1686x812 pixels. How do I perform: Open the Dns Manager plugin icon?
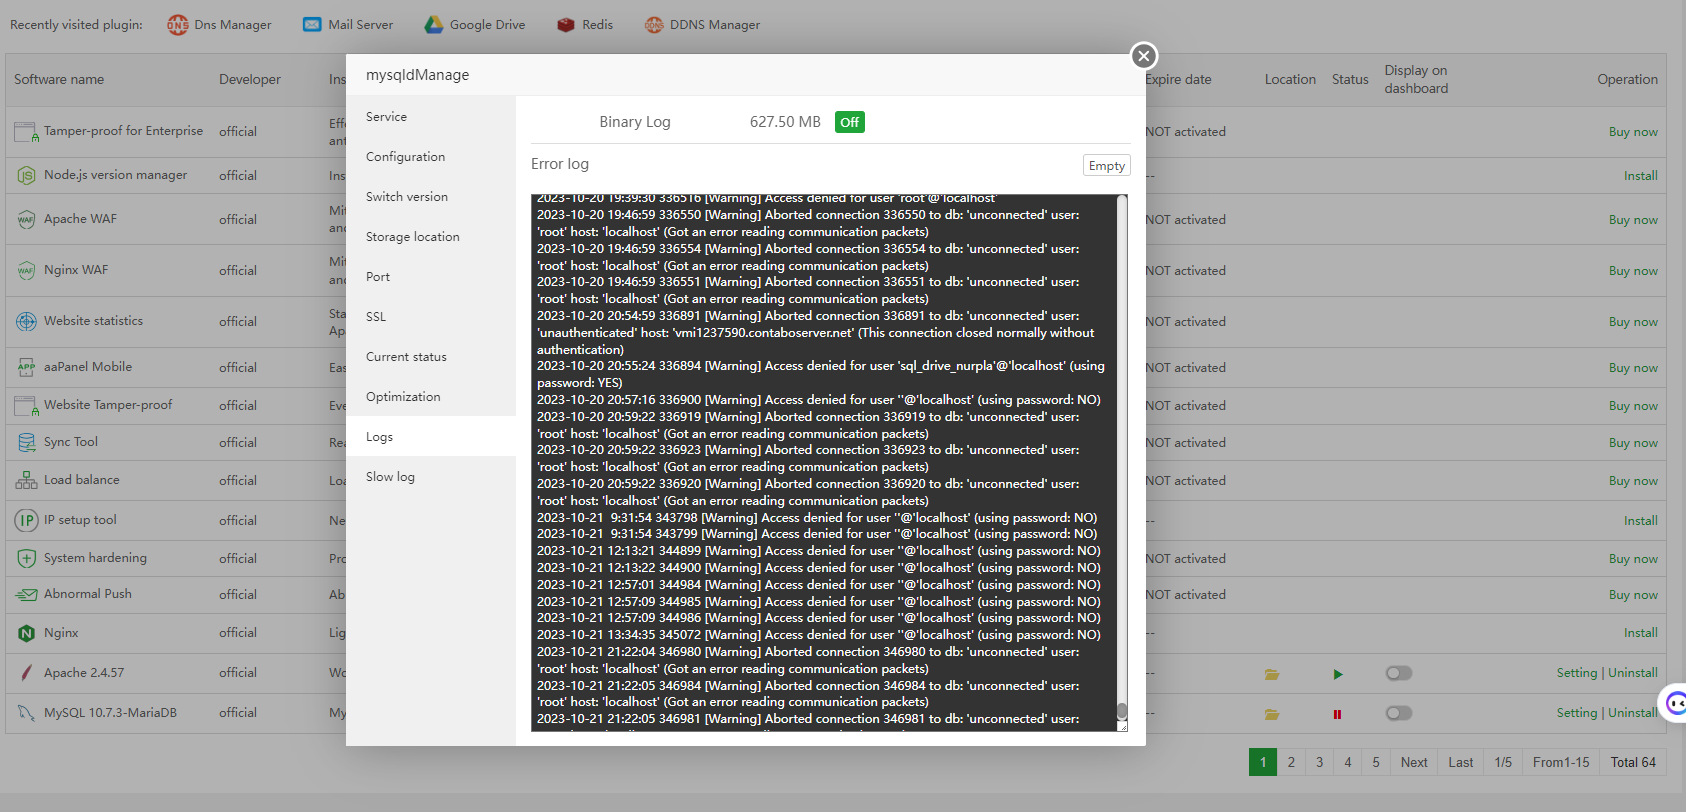[178, 25]
